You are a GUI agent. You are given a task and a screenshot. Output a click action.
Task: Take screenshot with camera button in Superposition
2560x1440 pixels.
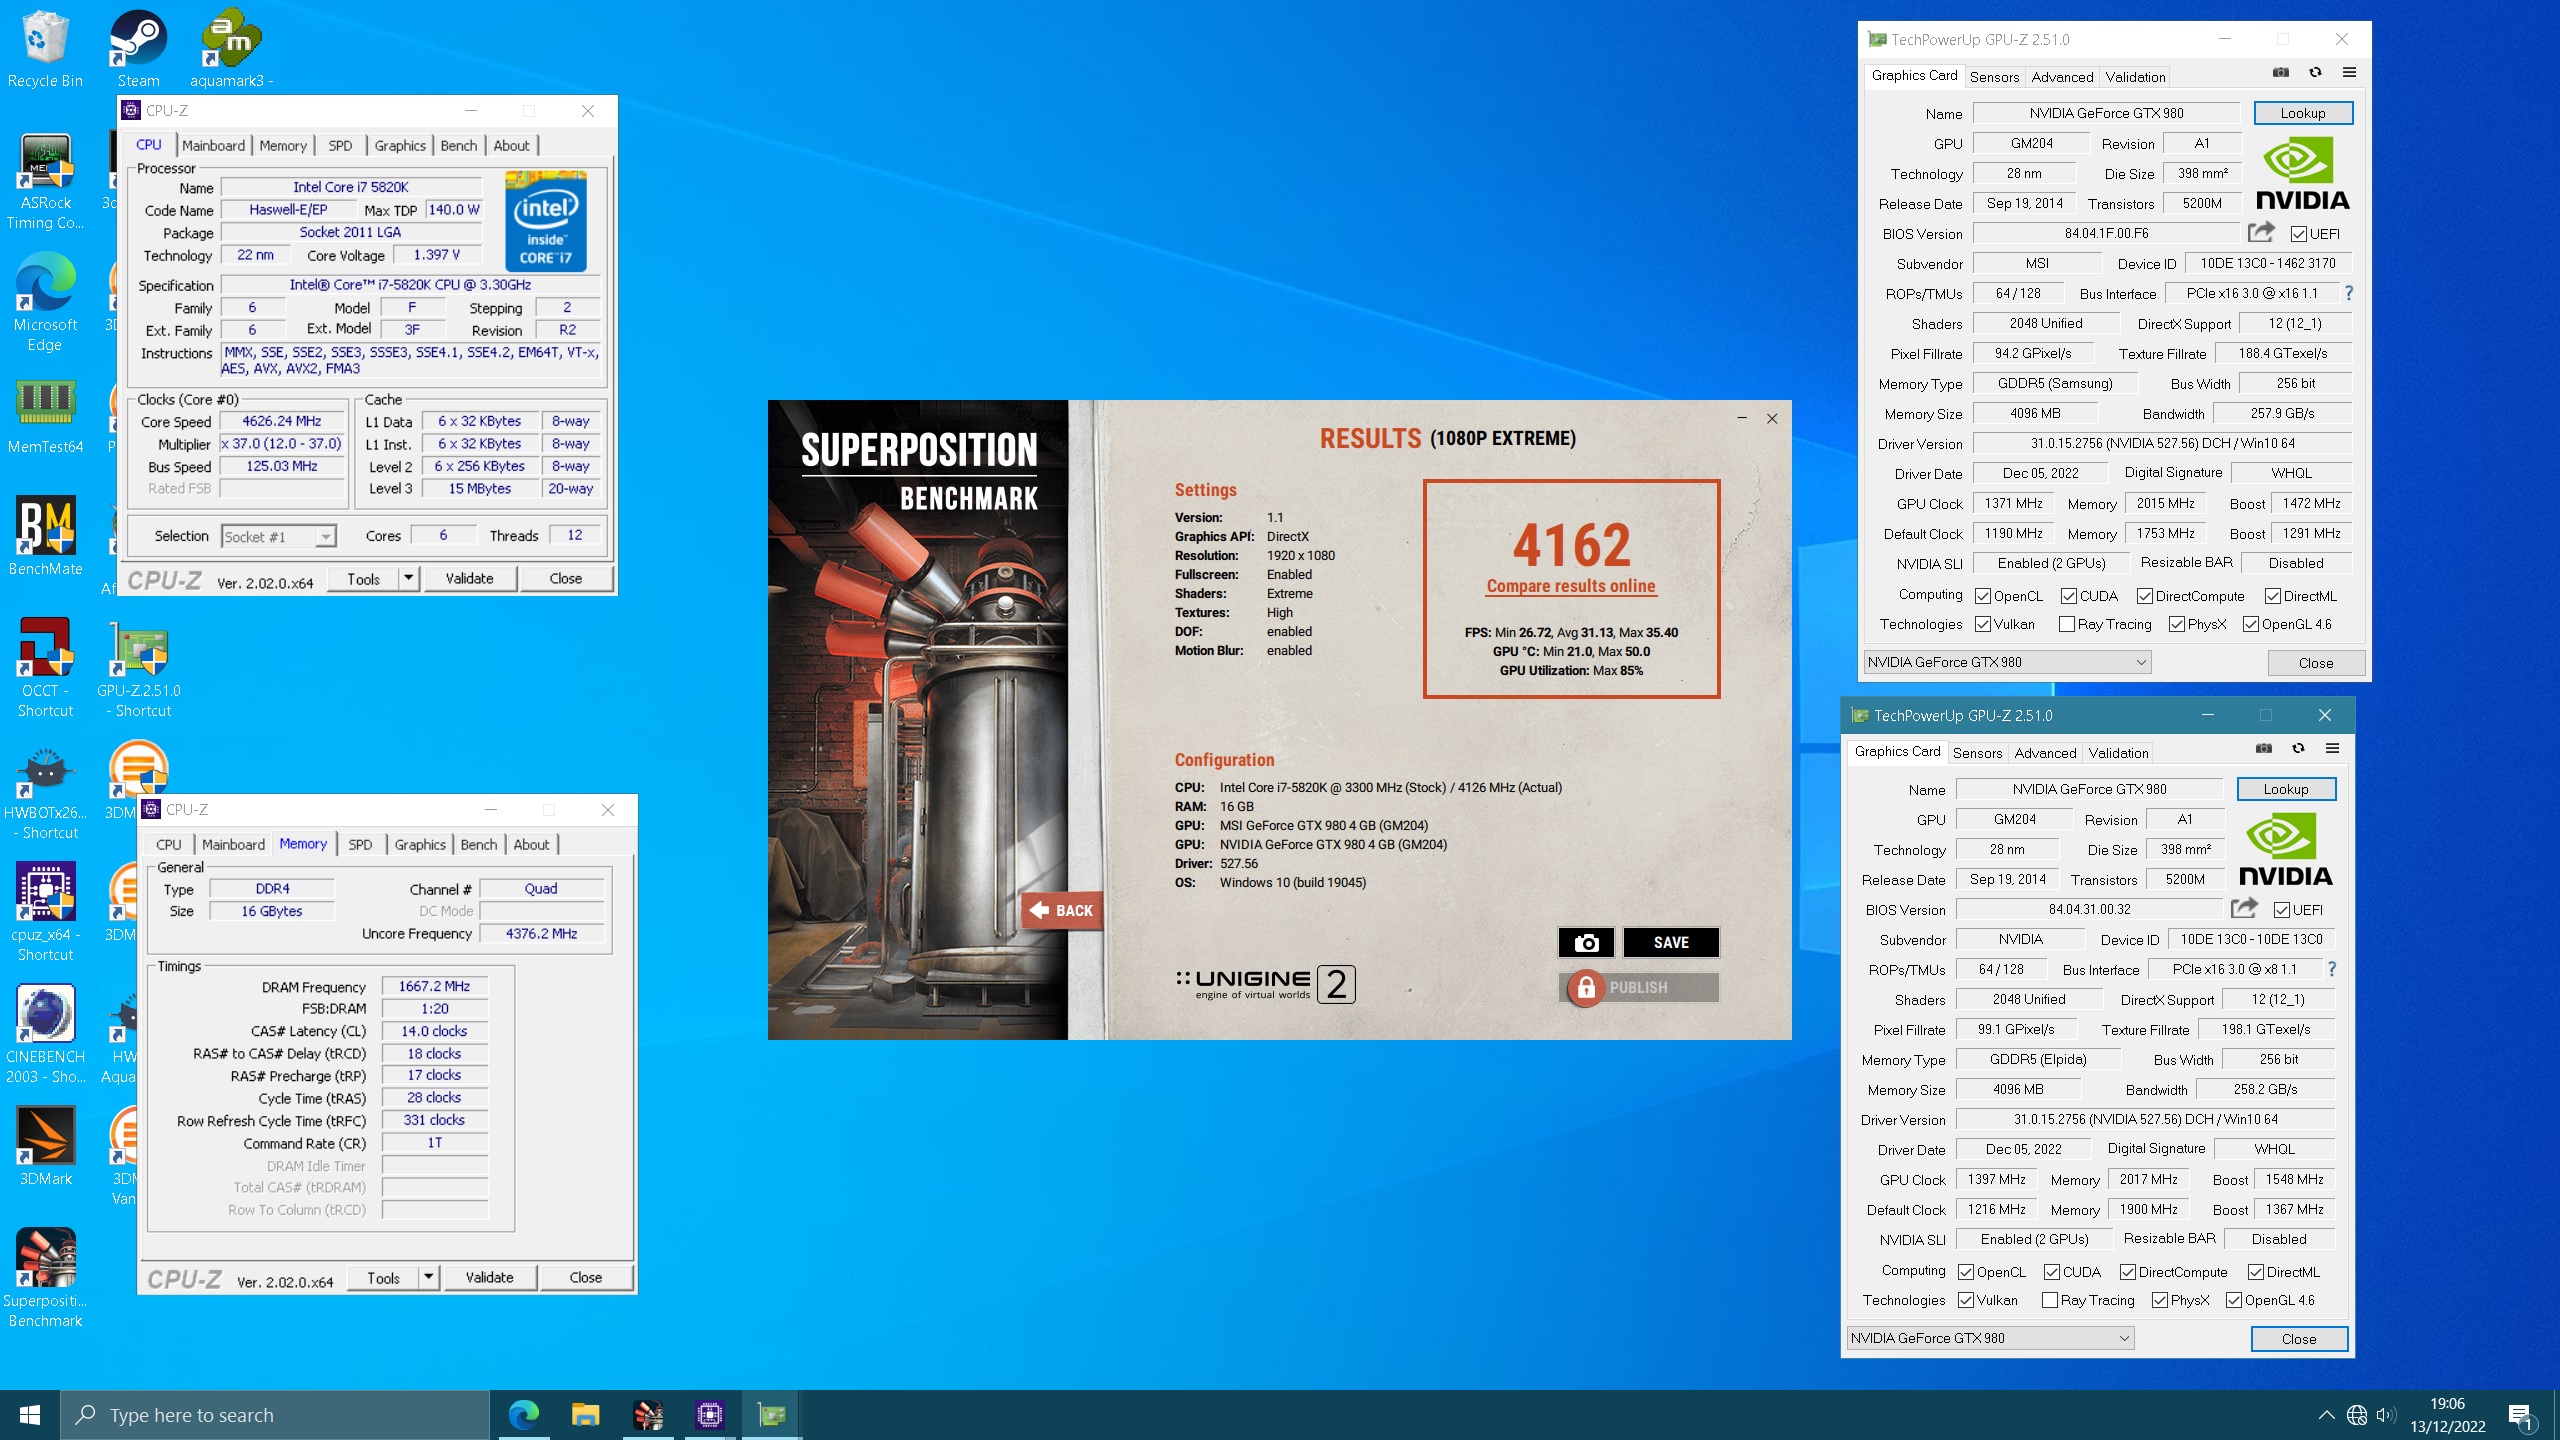[1586, 942]
